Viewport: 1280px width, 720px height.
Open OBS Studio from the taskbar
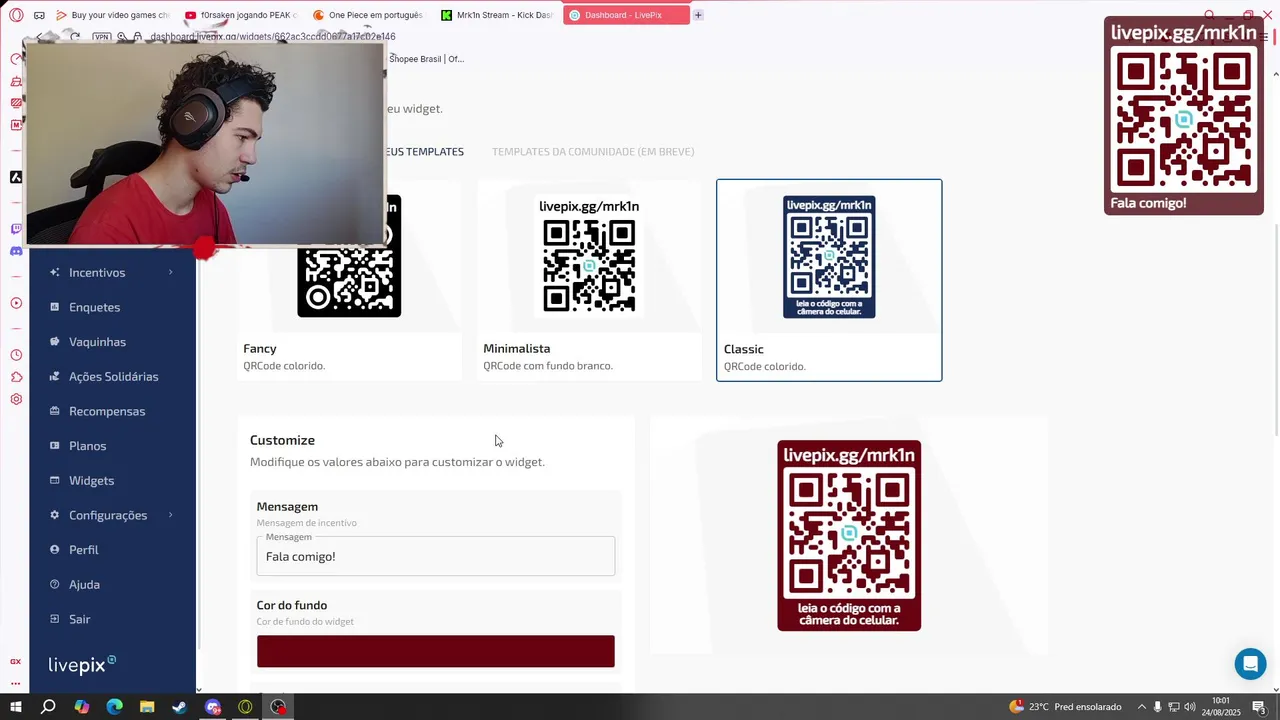point(278,707)
